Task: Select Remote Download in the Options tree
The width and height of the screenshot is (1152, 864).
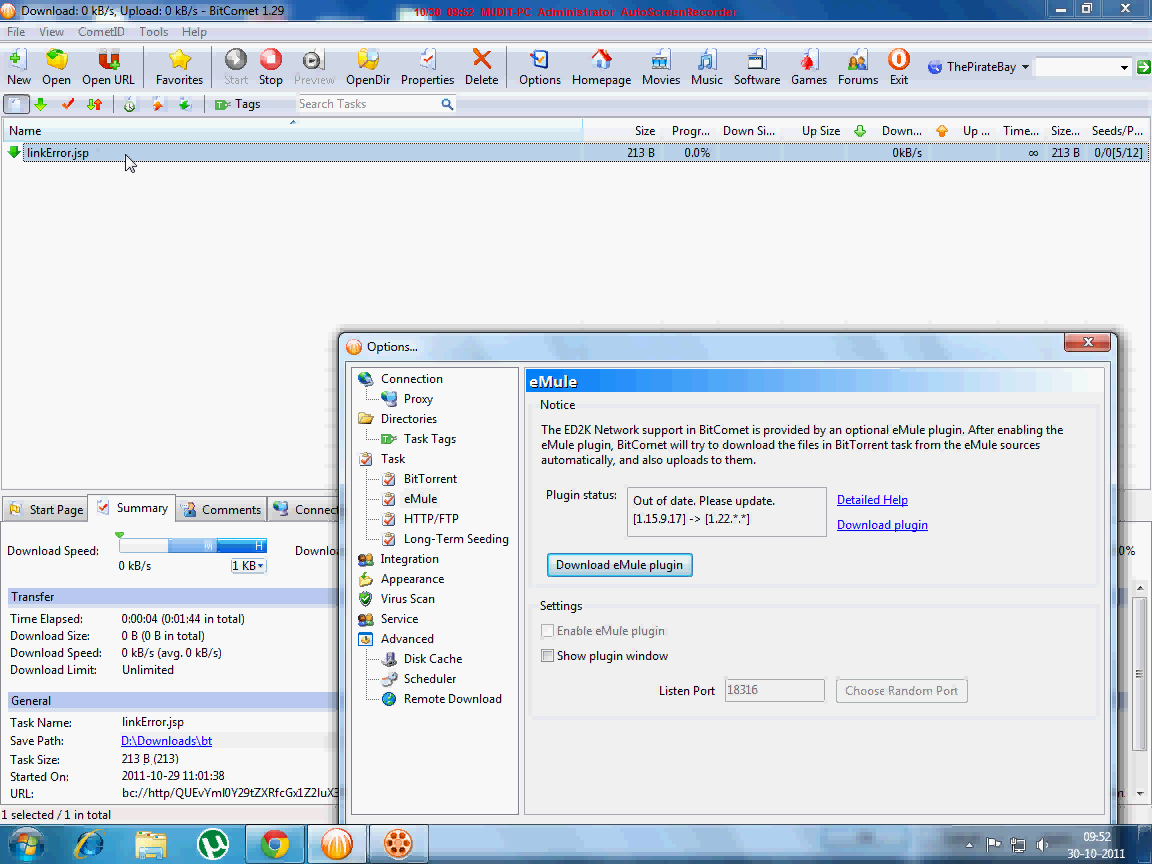Action: click(x=453, y=699)
